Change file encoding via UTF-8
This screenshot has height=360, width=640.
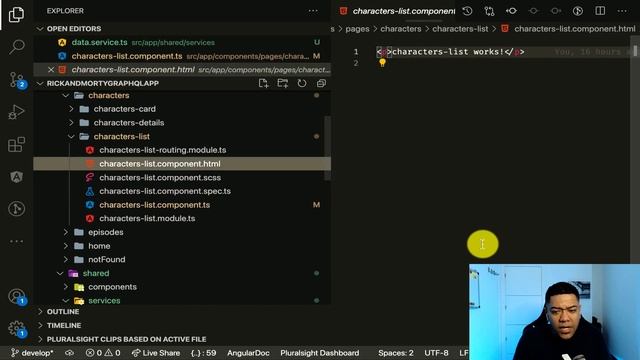click(436, 353)
